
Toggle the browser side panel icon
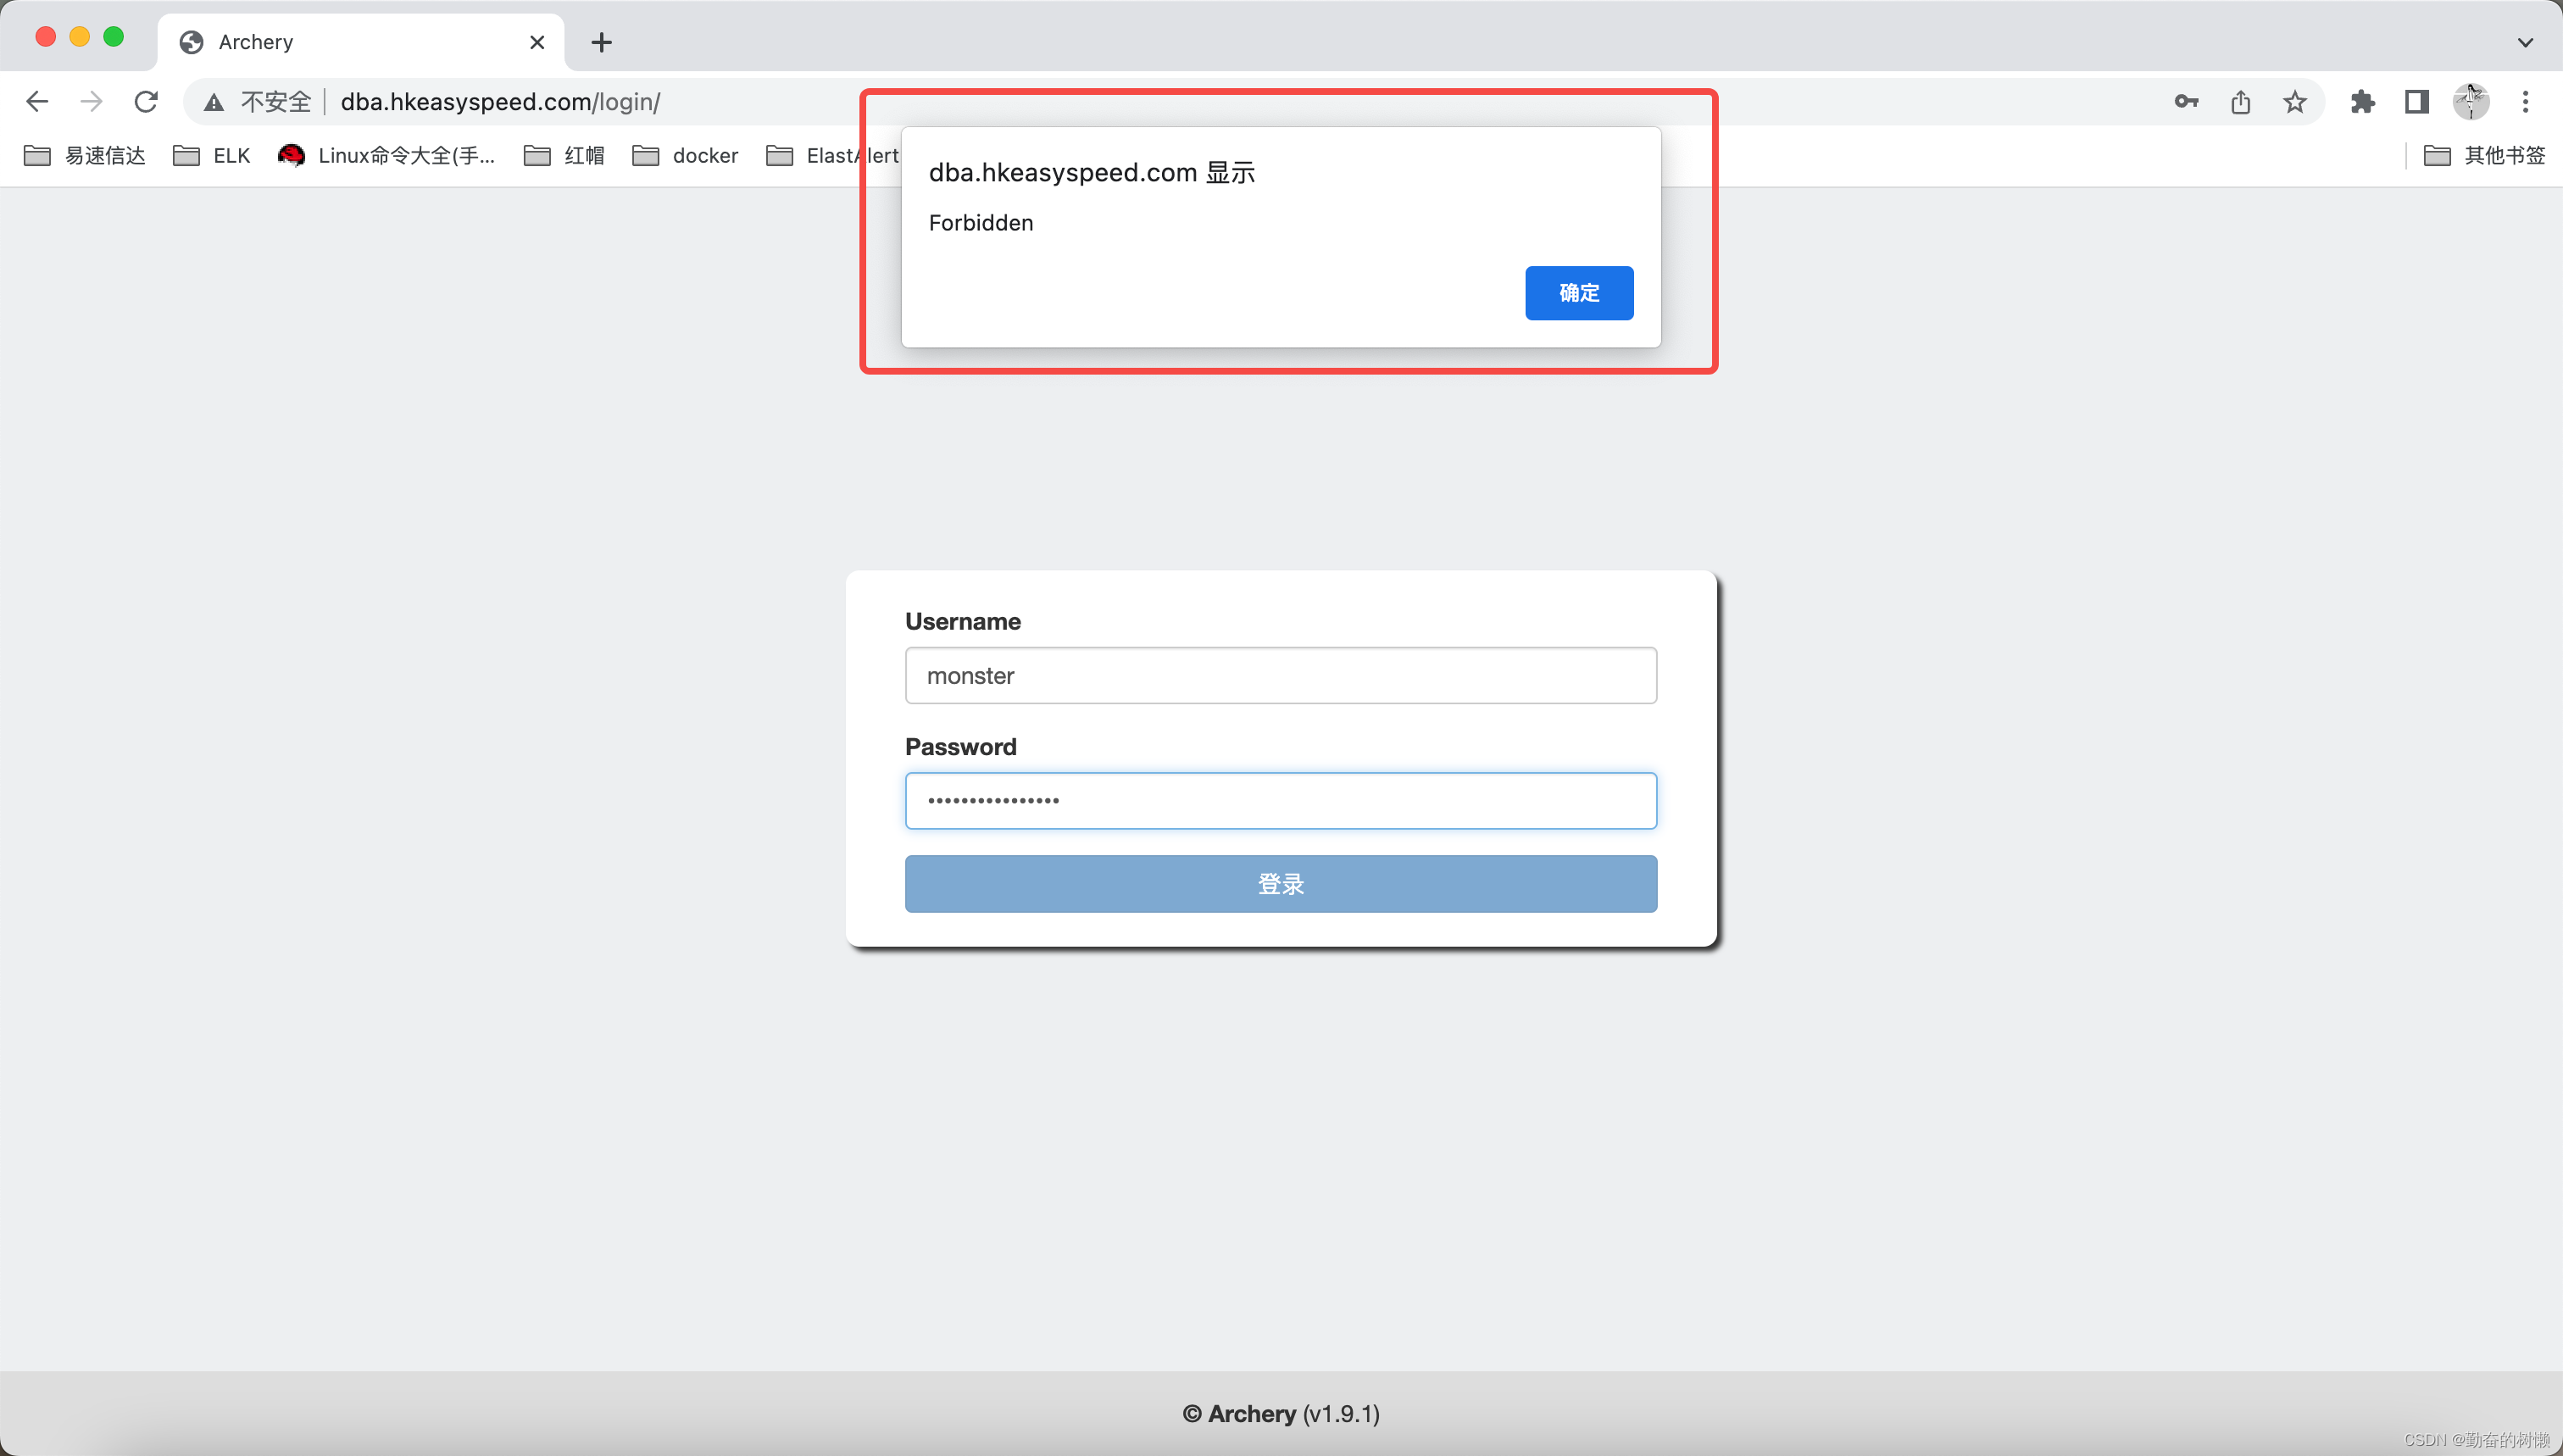[2416, 101]
